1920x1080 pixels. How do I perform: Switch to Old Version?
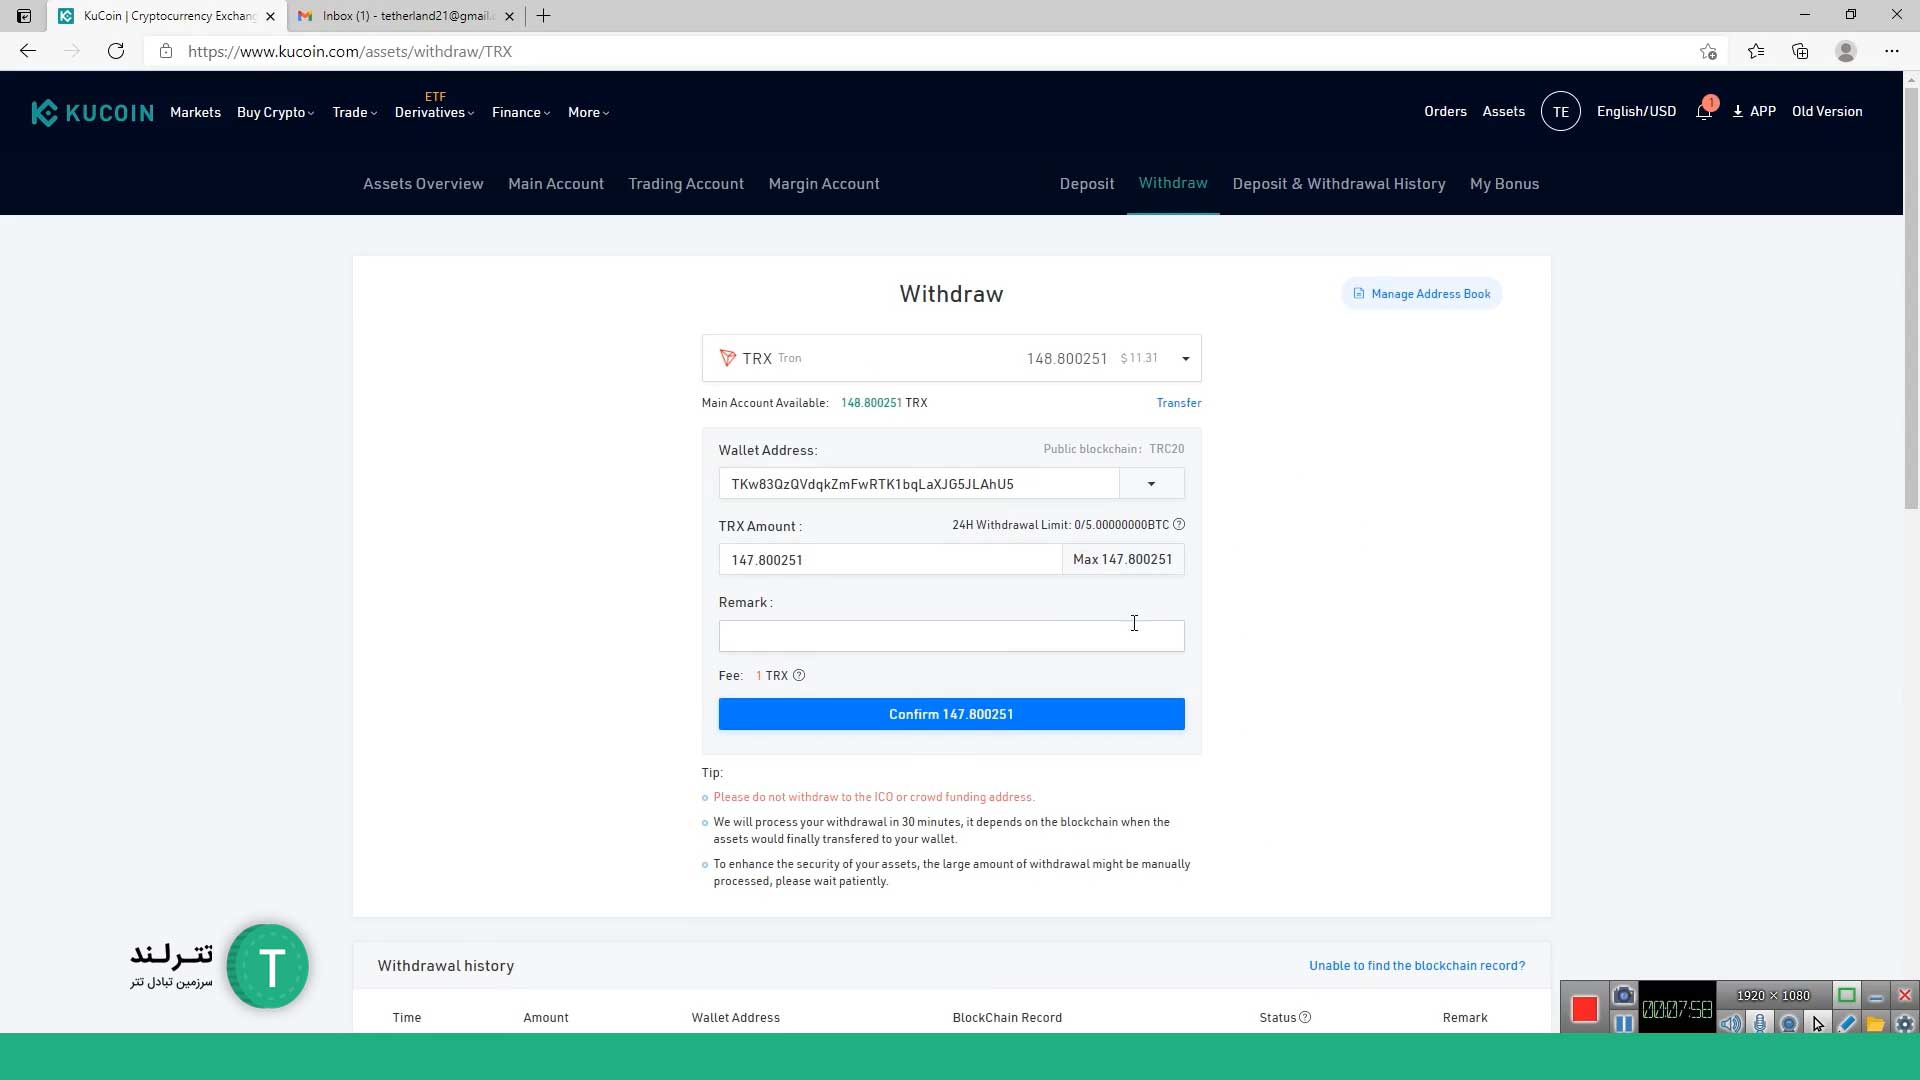point(1827,112)
